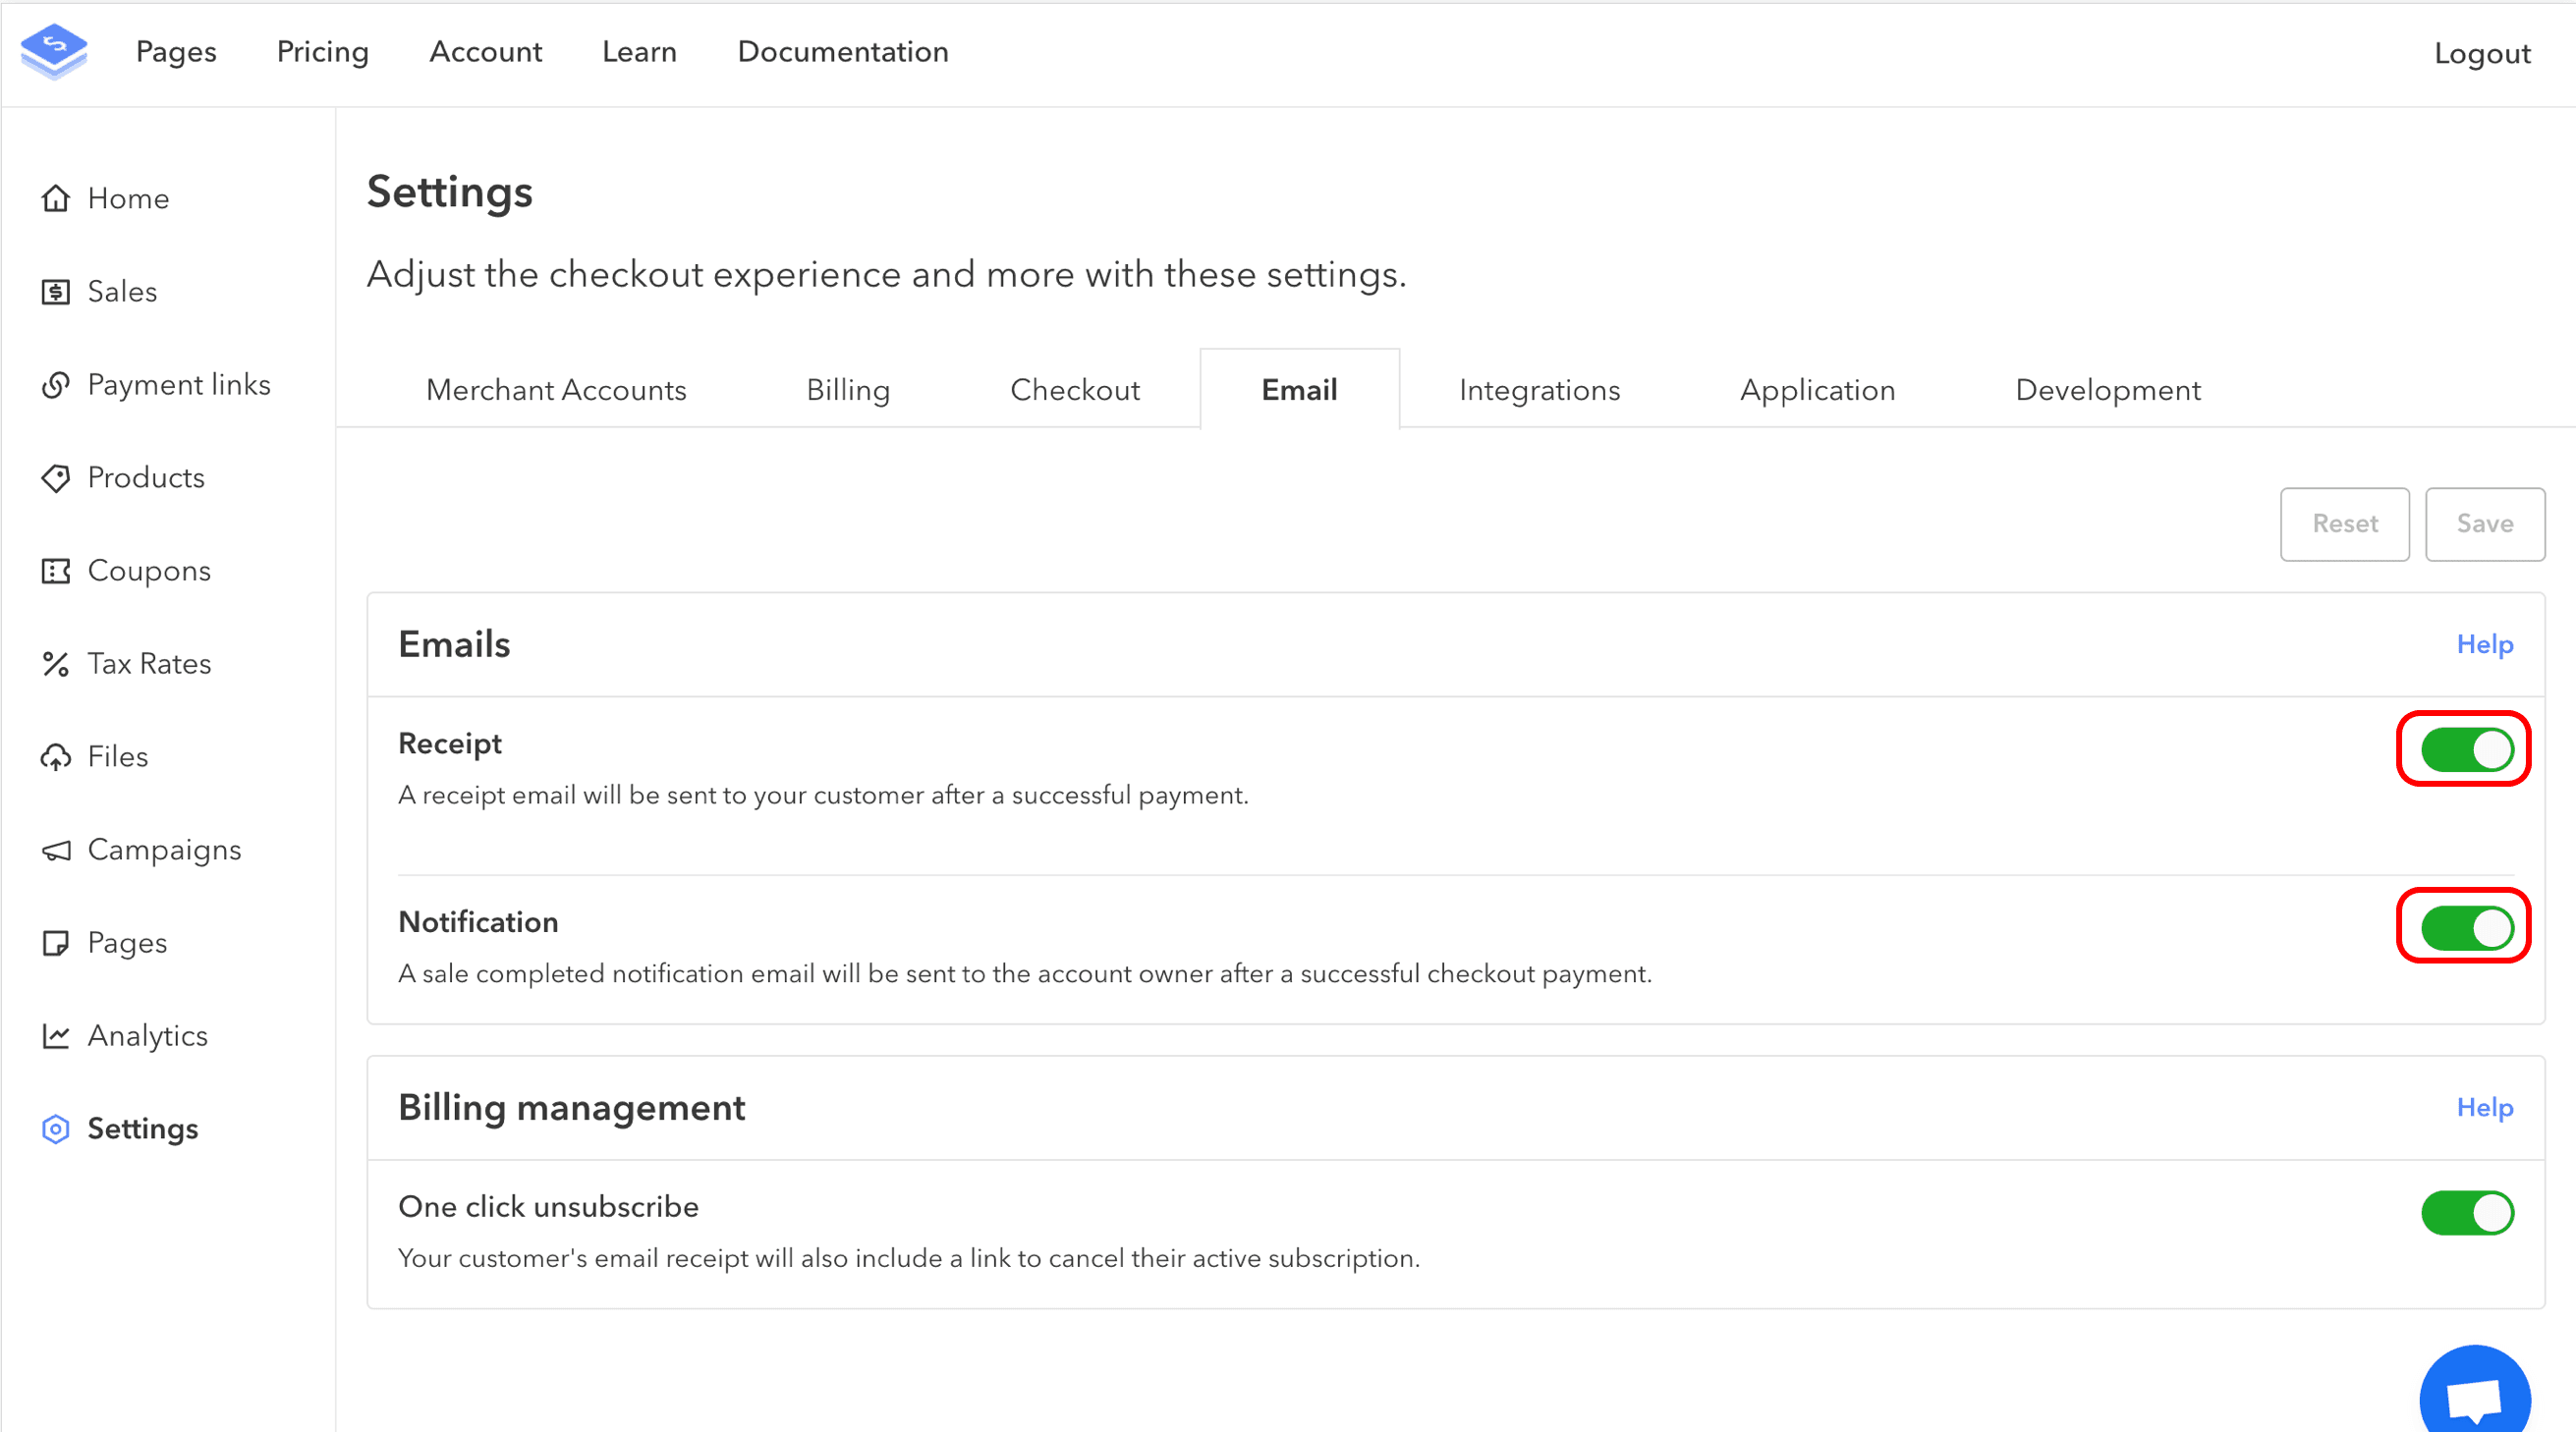Switch to the Checkout settings tab

1075,389
